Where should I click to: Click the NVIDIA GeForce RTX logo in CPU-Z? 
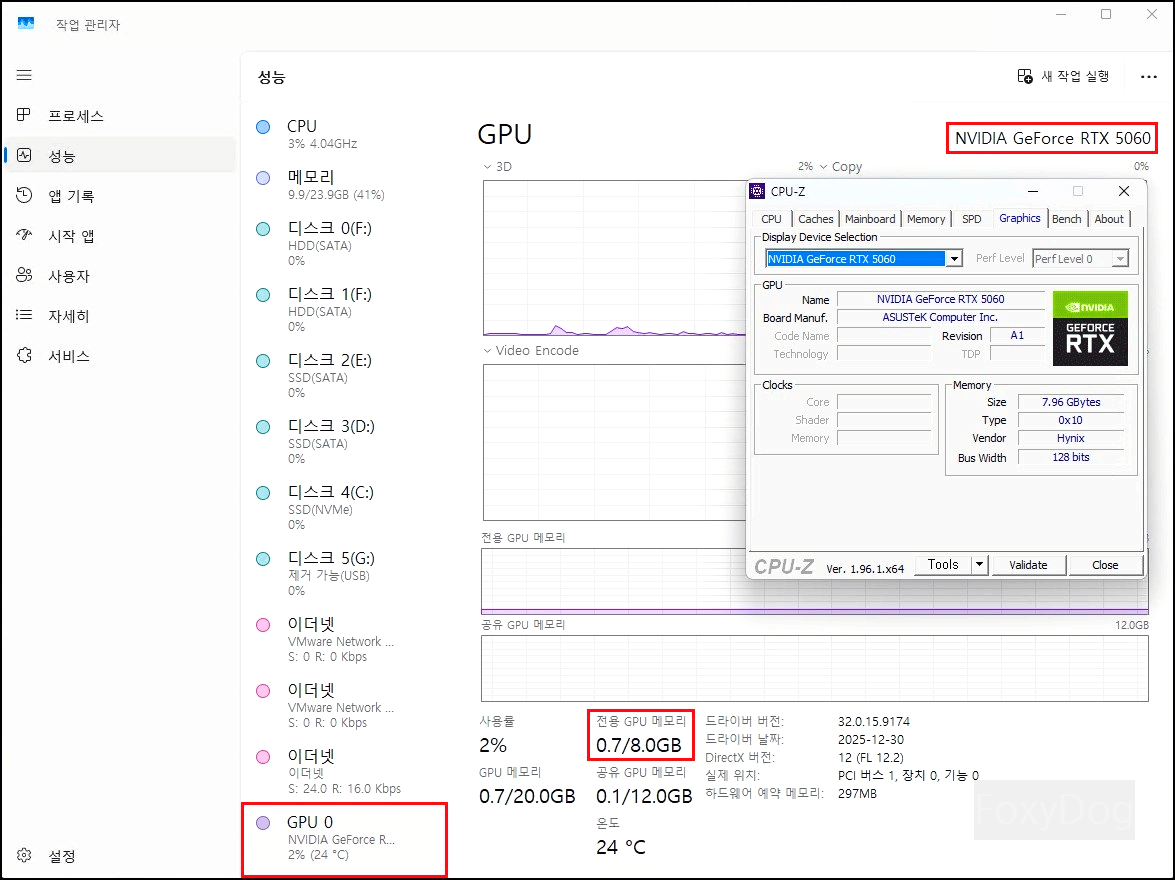point(1090,328)
